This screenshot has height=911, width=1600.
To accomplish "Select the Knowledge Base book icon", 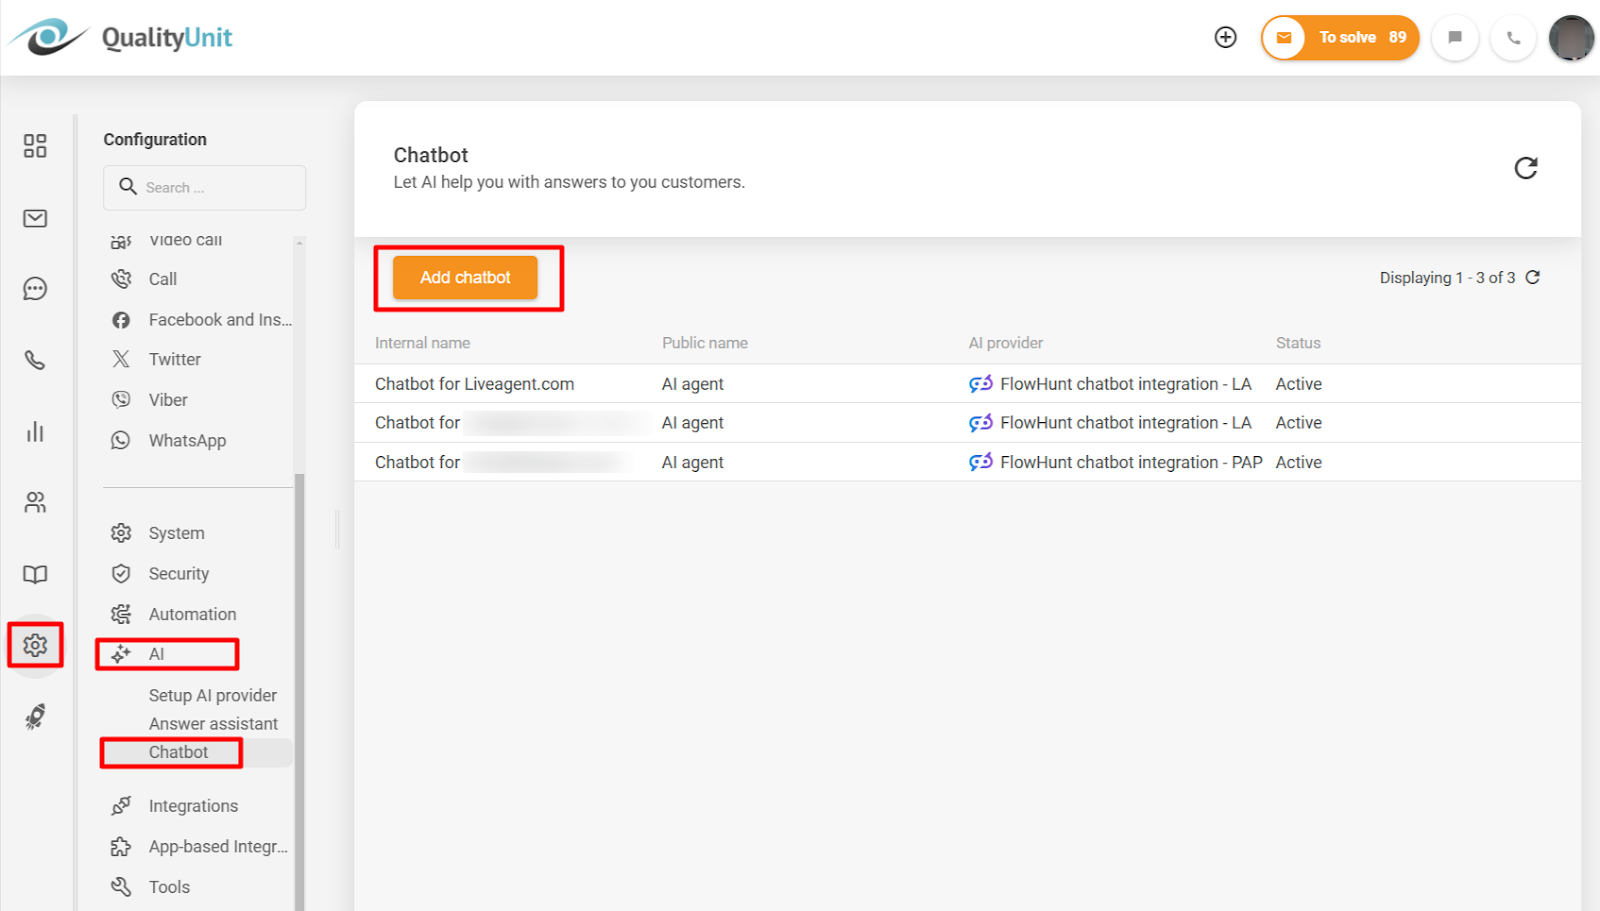I will 35,574.
